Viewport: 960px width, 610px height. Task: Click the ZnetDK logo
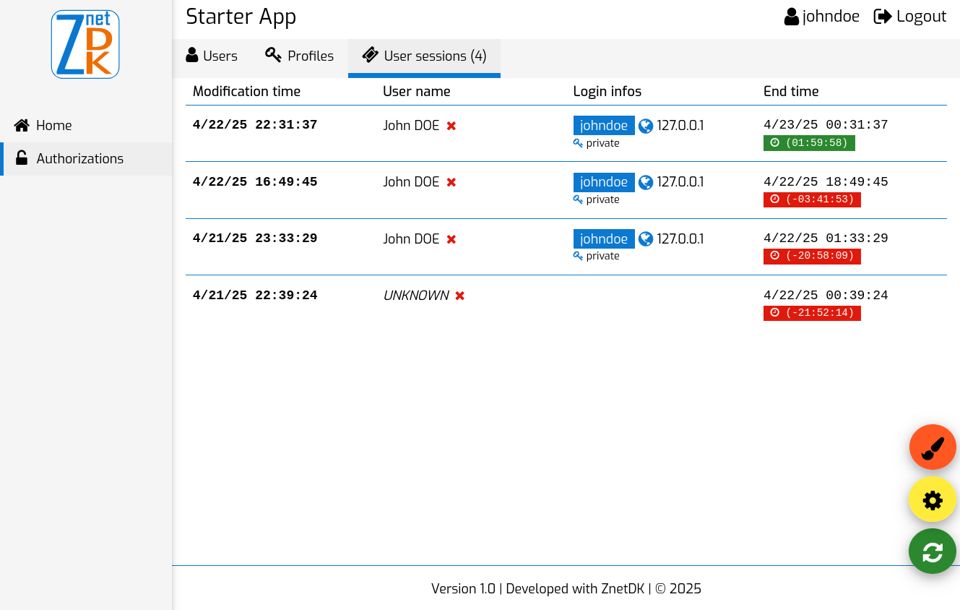(x=85, y=43)
